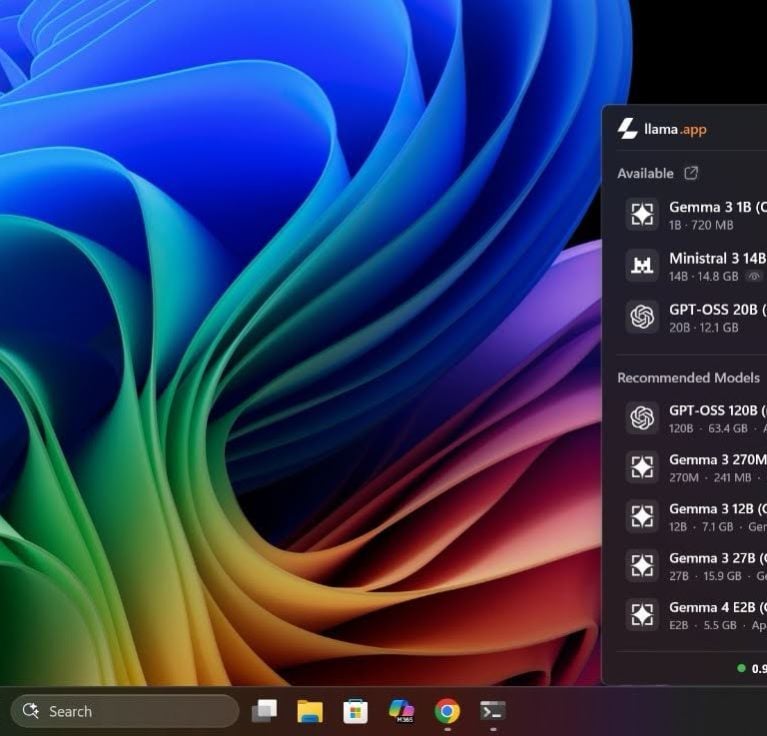Click the GPT-OSS 120B OpenAI icon

coord(642,418)
